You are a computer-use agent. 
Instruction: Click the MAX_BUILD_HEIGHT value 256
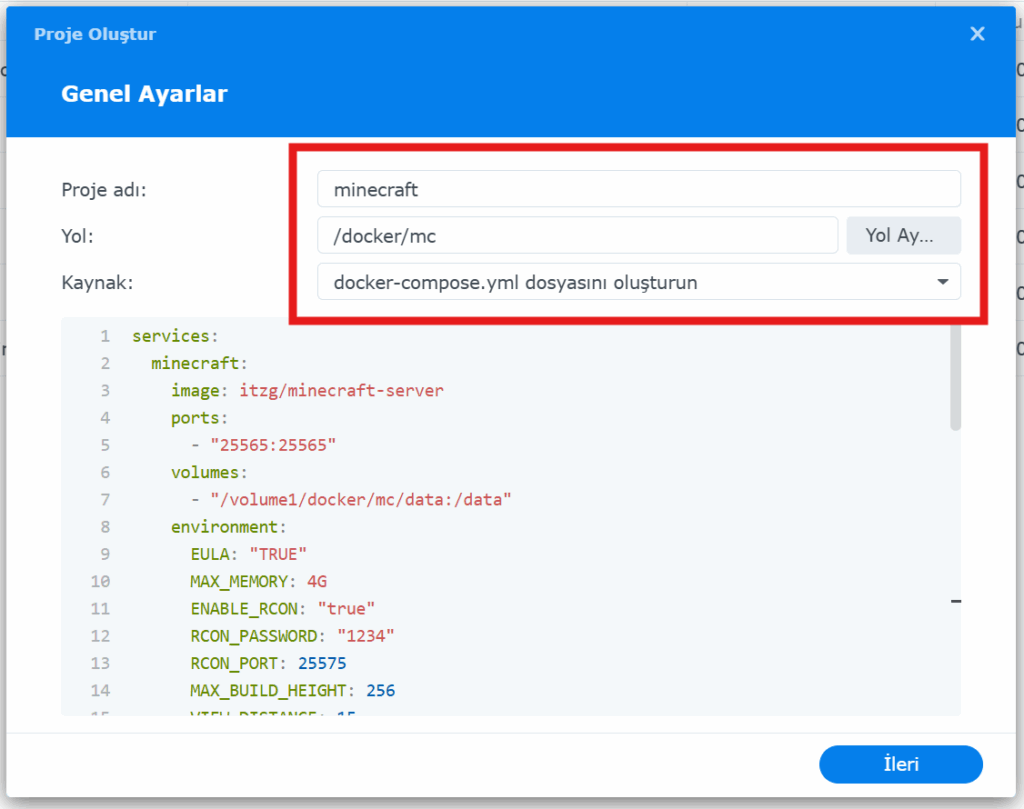click(381, 690)
